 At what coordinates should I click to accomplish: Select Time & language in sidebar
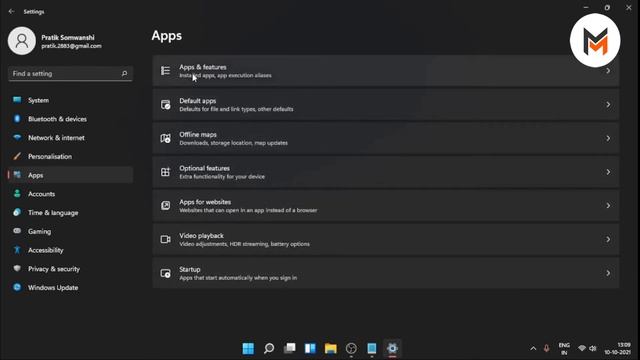click(70, 213)
